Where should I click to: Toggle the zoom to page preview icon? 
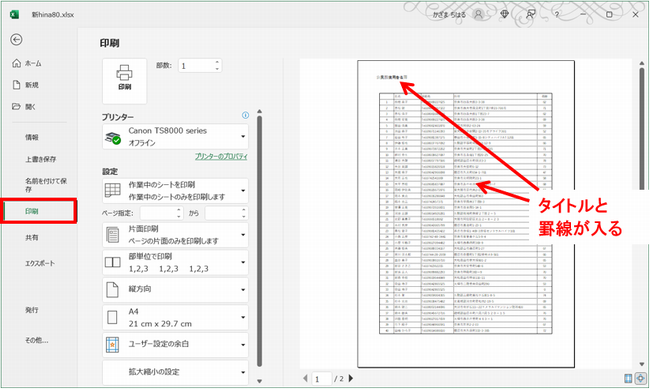coord(640,378)
